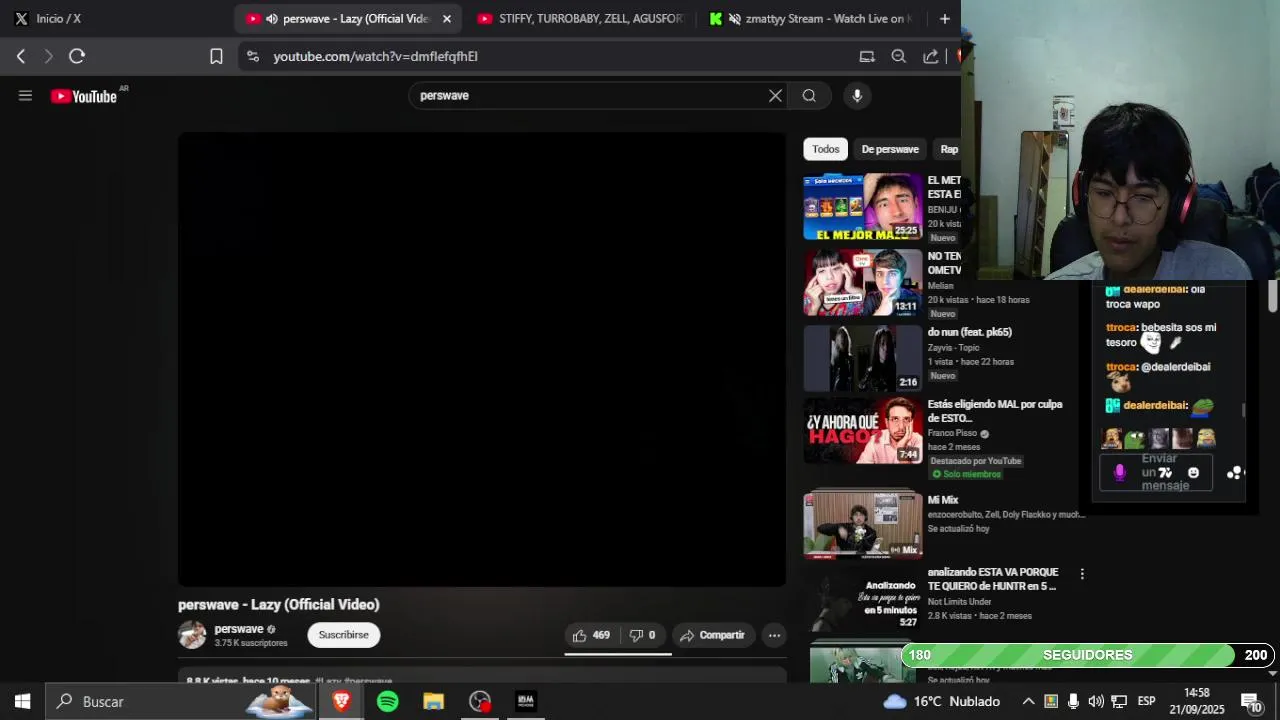Click the Windows Buscar search box
Image resolution: width=1280 pixels, height=720 pixels.
(x=183, y=702)
